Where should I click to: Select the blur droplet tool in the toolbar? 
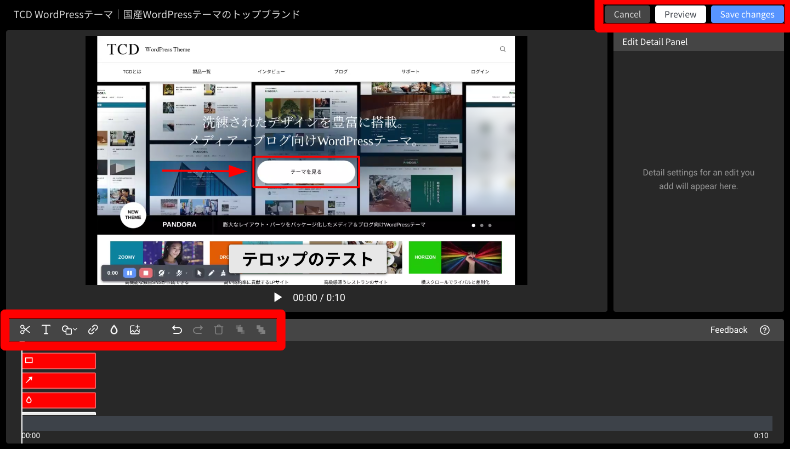pyautogui.click(x=114, y=330)
